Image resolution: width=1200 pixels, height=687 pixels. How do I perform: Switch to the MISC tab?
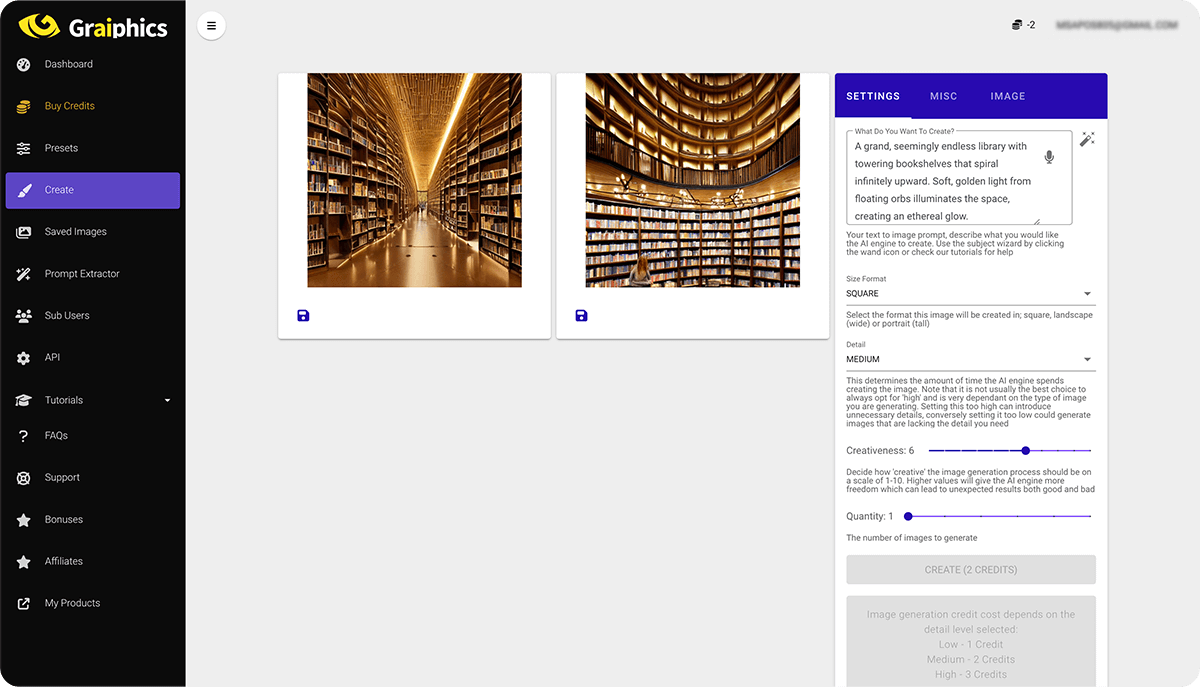[943, 96]
